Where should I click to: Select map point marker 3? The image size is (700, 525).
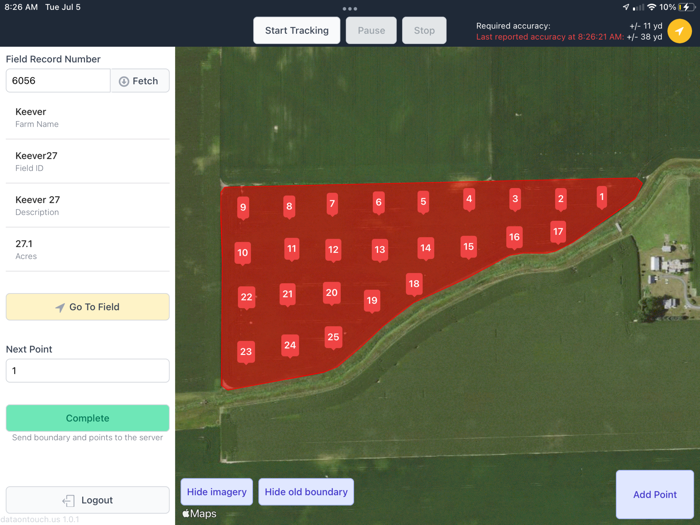click(x=515, y=199)
